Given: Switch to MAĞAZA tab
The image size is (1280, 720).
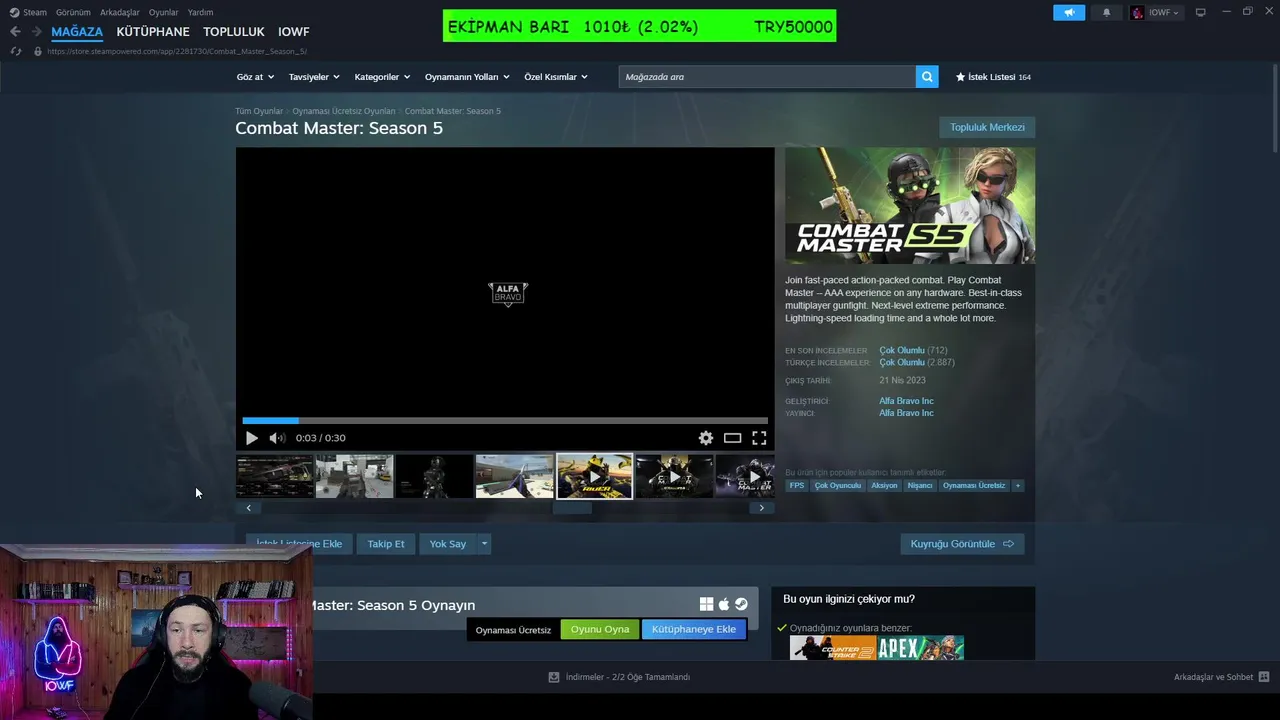Looking at the screenshot, I should [x=77, y=32].
